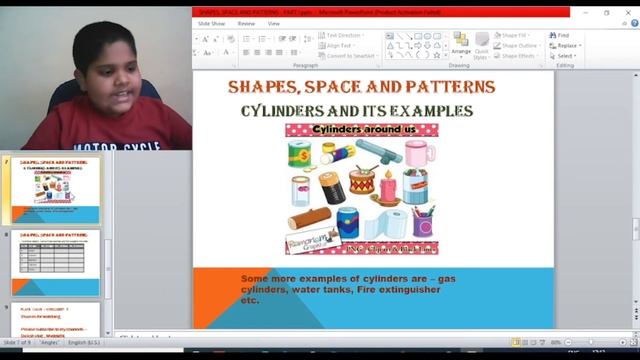Select the Left Brace shape

point(418,55)
